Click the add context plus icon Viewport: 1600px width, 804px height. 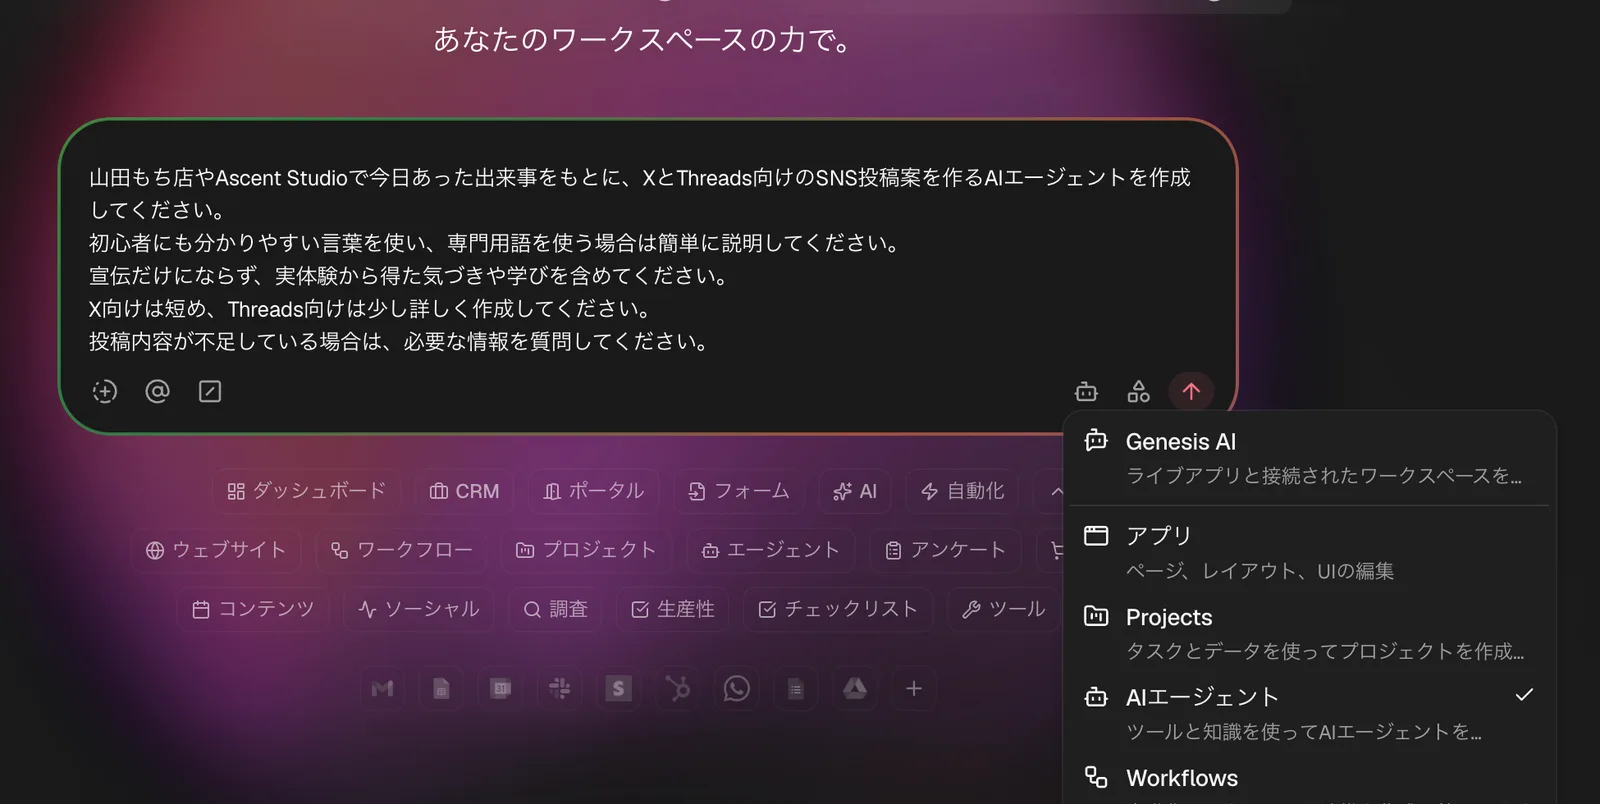[105, 391]
